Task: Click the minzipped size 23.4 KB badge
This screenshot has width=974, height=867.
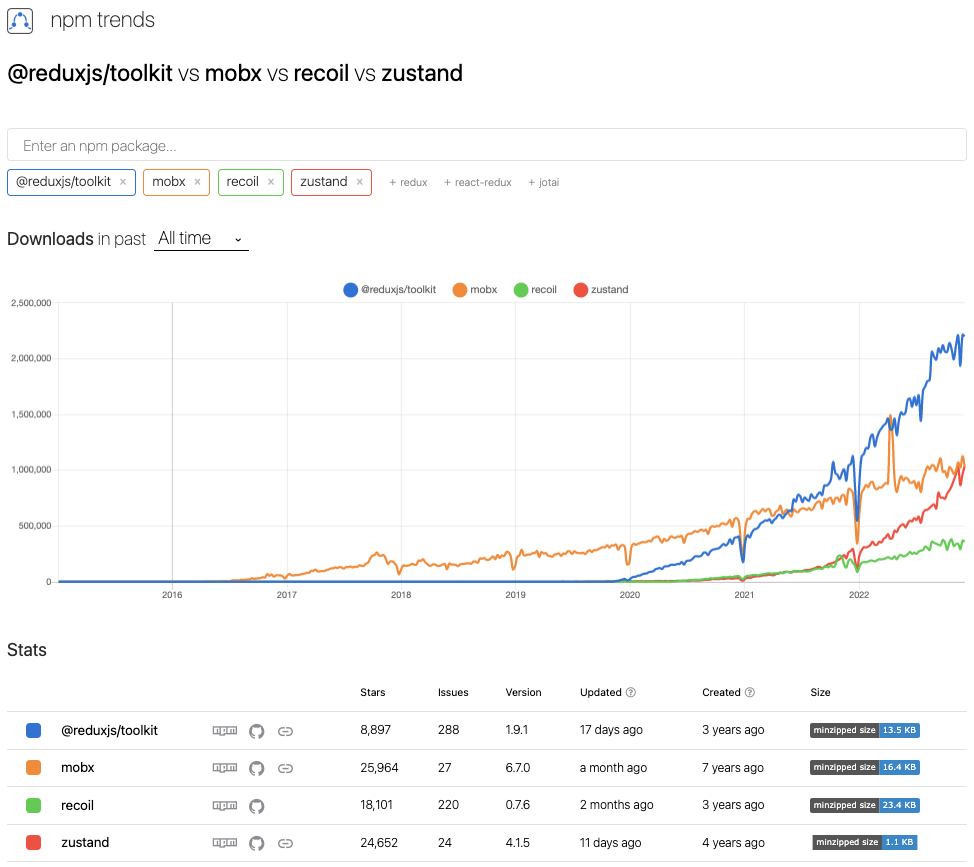Action: pyautogui.click(x=865, y=806)
